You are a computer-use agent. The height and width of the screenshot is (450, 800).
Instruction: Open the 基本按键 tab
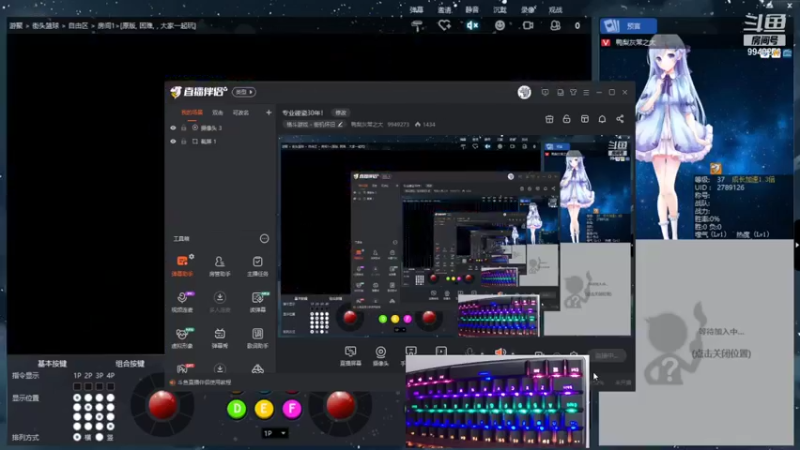coord(52,363)
